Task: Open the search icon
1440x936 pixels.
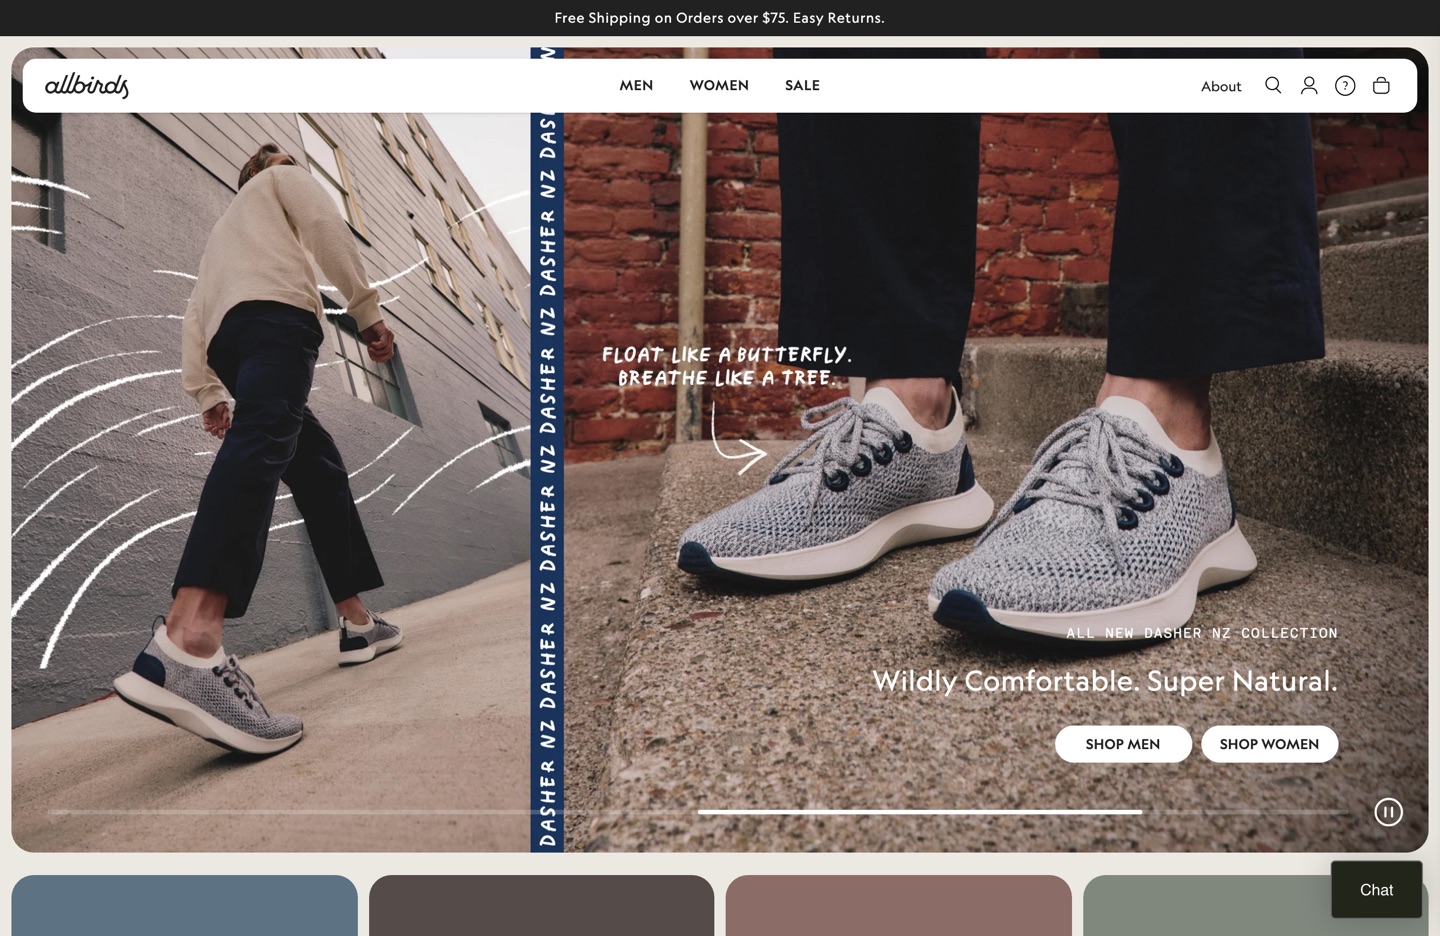Action: [1273, 85]
